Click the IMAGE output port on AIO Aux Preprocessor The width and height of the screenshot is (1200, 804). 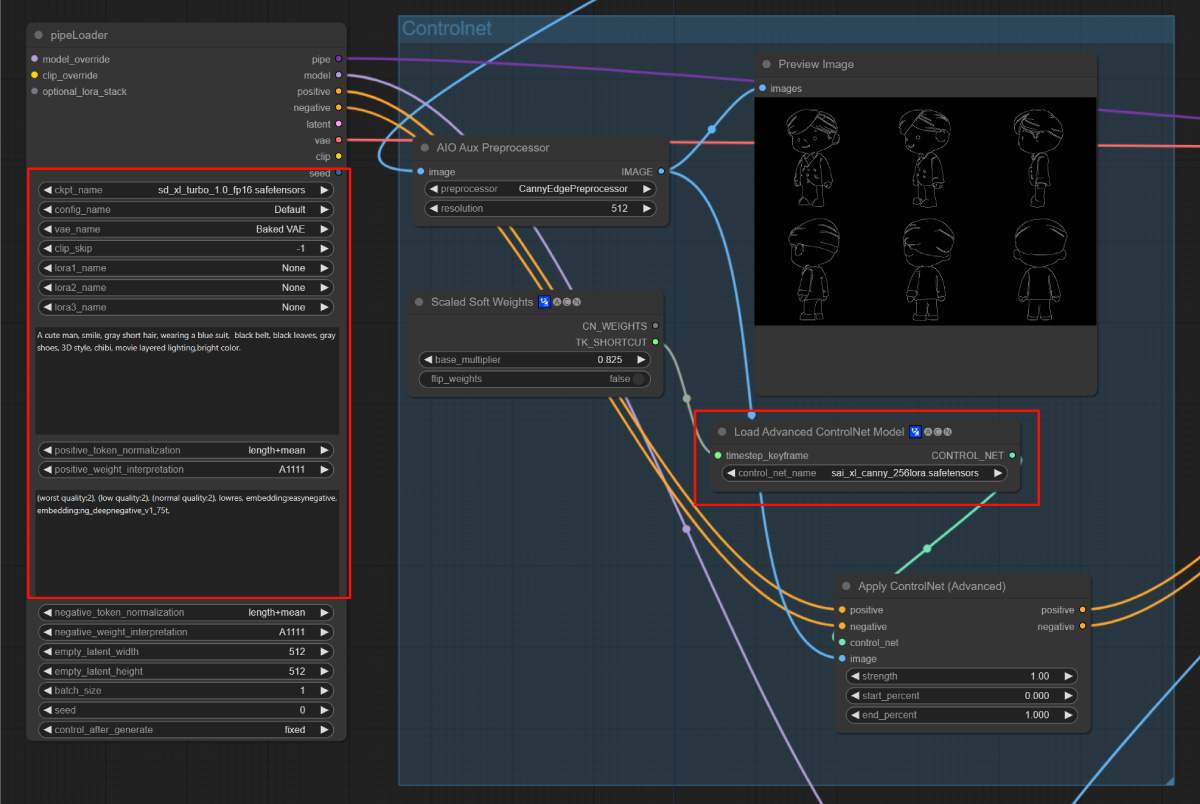[x=662, y=172]
